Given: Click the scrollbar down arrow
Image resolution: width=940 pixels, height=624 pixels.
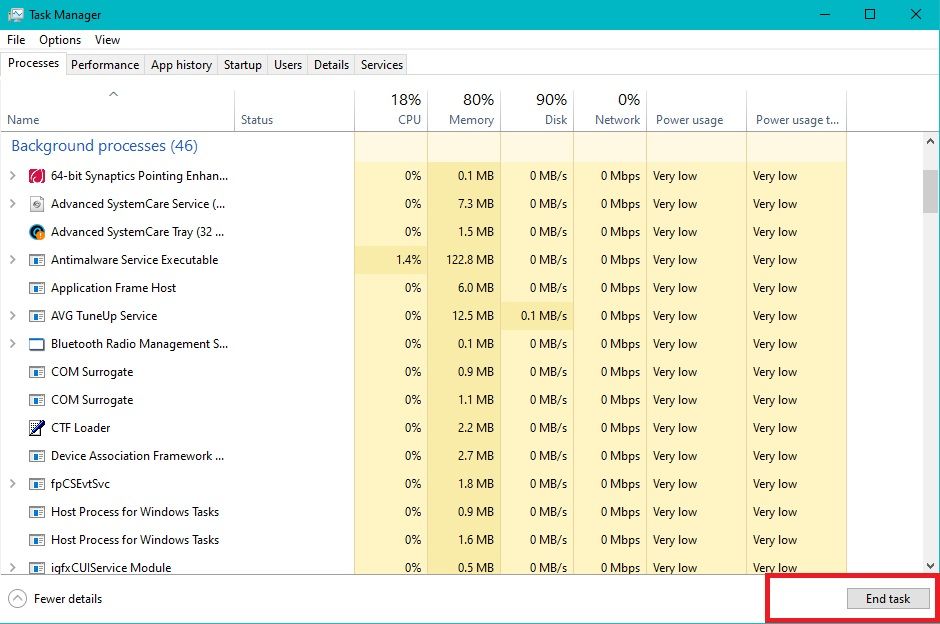Looking at the screenshot, I should pyautogui.click(x=930, y=565).
